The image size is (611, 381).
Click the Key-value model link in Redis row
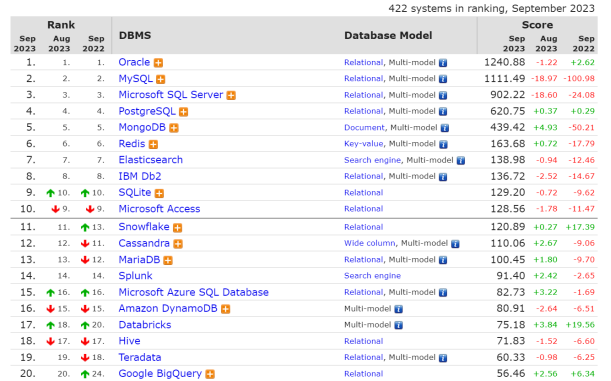364,144
